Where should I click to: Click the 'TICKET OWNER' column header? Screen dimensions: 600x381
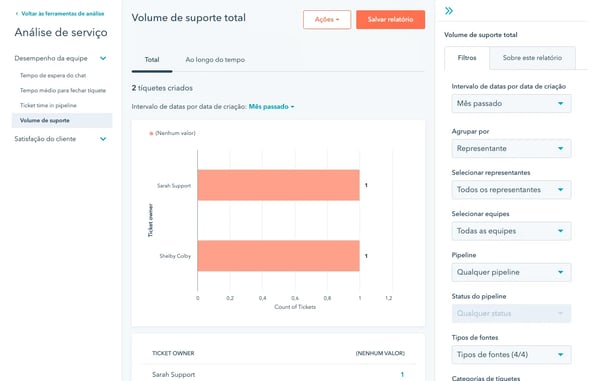pos(173,353)
